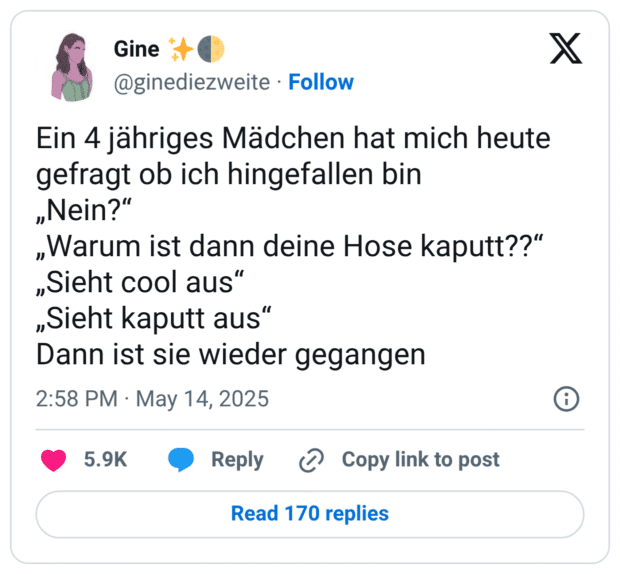Viewport: 620px width, 574px height.
Task: Click the sparkles emoji next to Gine
Action: 181,48
